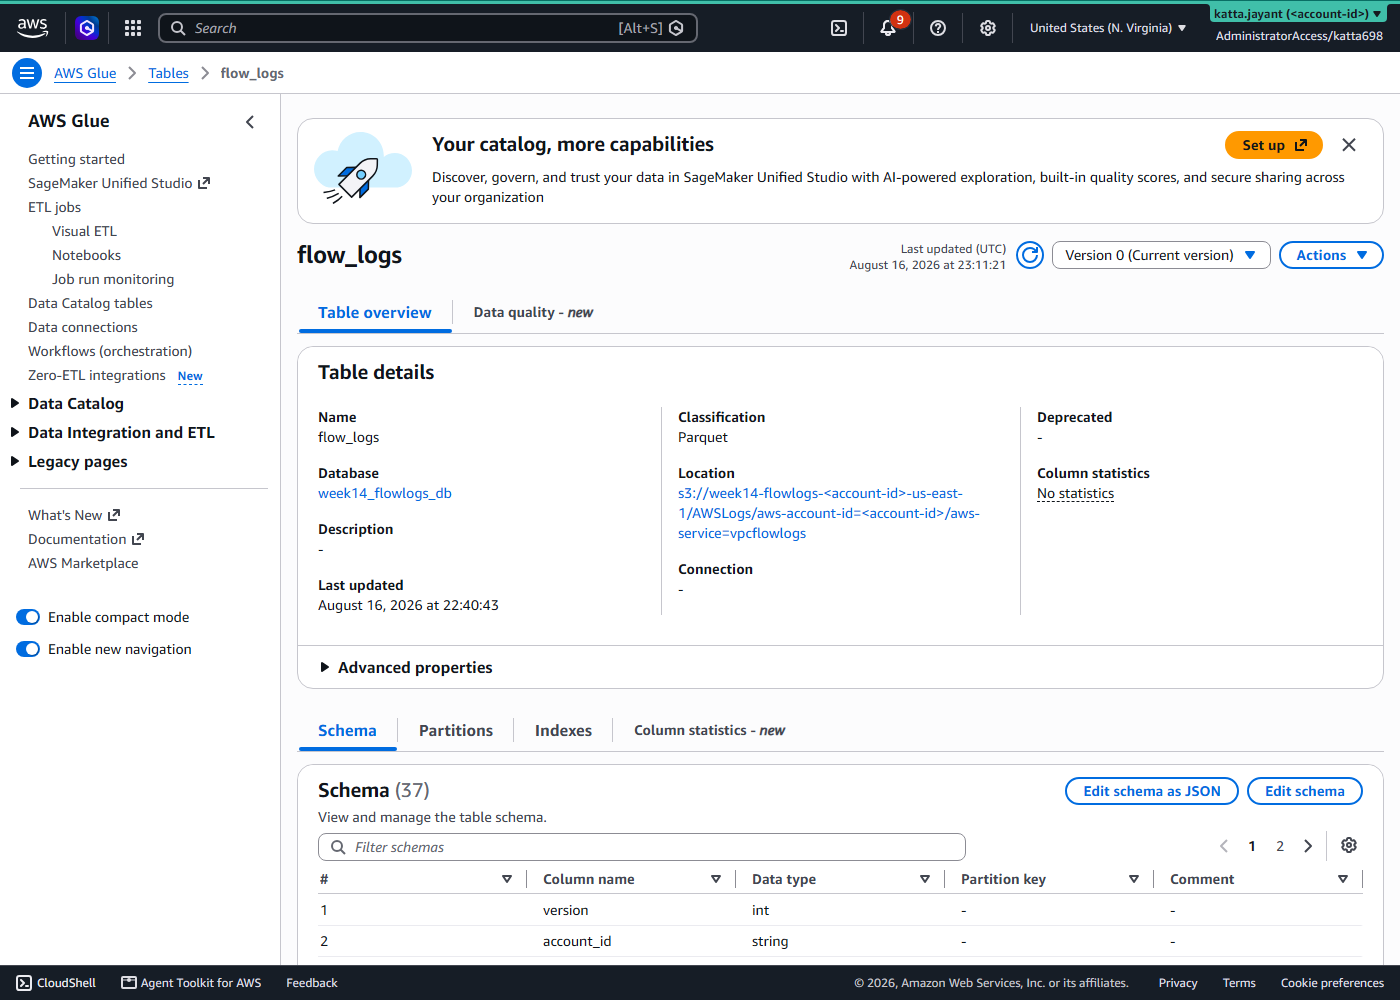Click the AWS logo home icon
Viewport: 1400px width, 1000px height.
[32, 28]
